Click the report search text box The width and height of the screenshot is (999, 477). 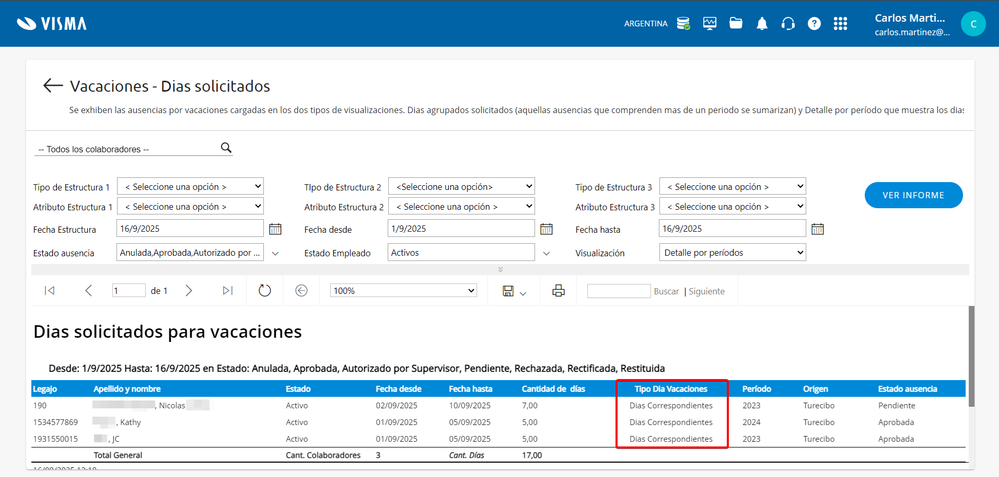[x=618, y=291]
